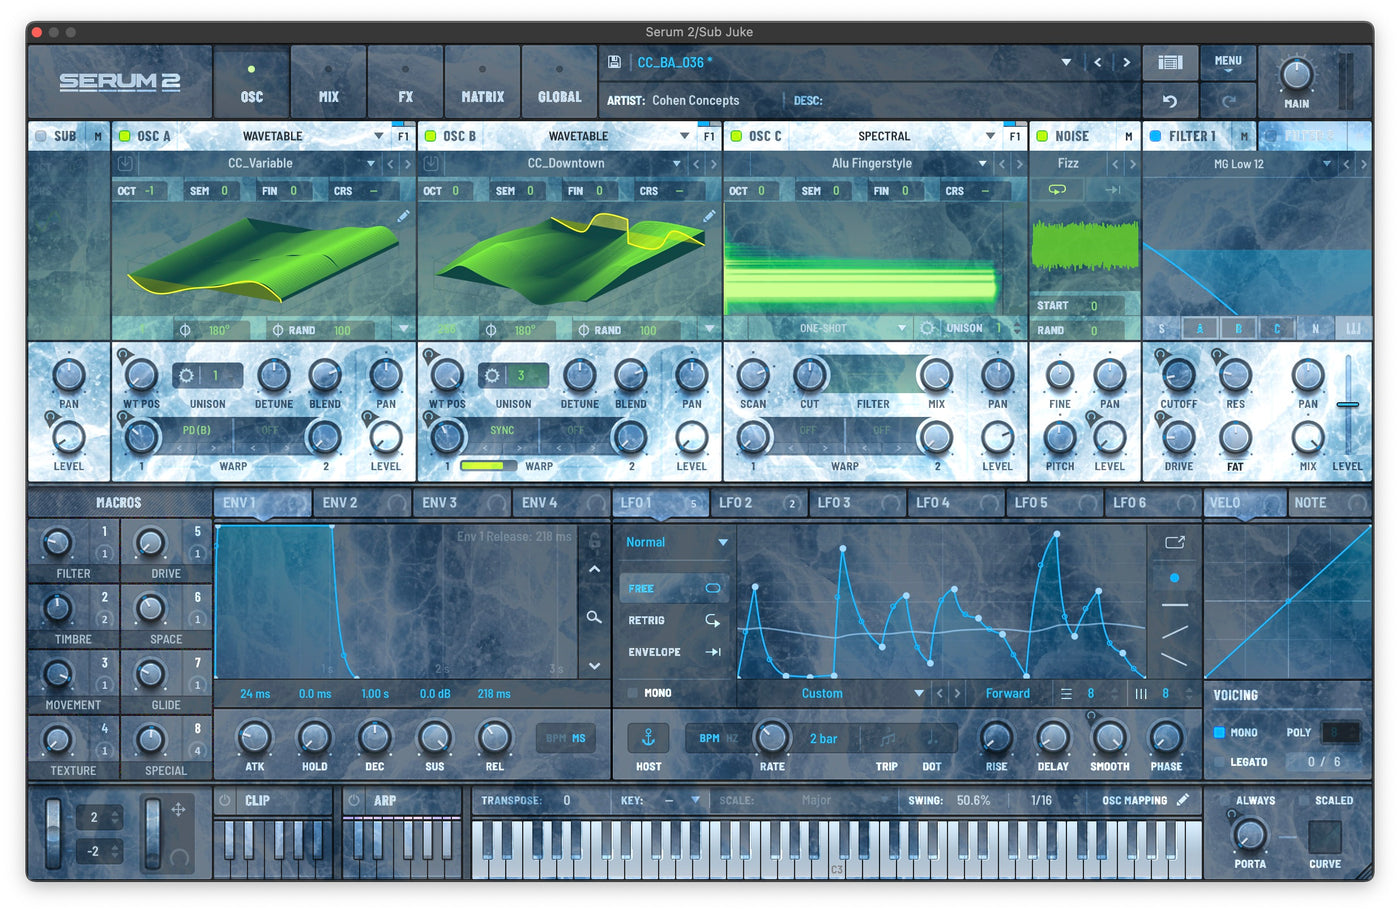Click the lock icon beside the envelope editor
Screen dimensions: 1400x912
pos(593,538)
